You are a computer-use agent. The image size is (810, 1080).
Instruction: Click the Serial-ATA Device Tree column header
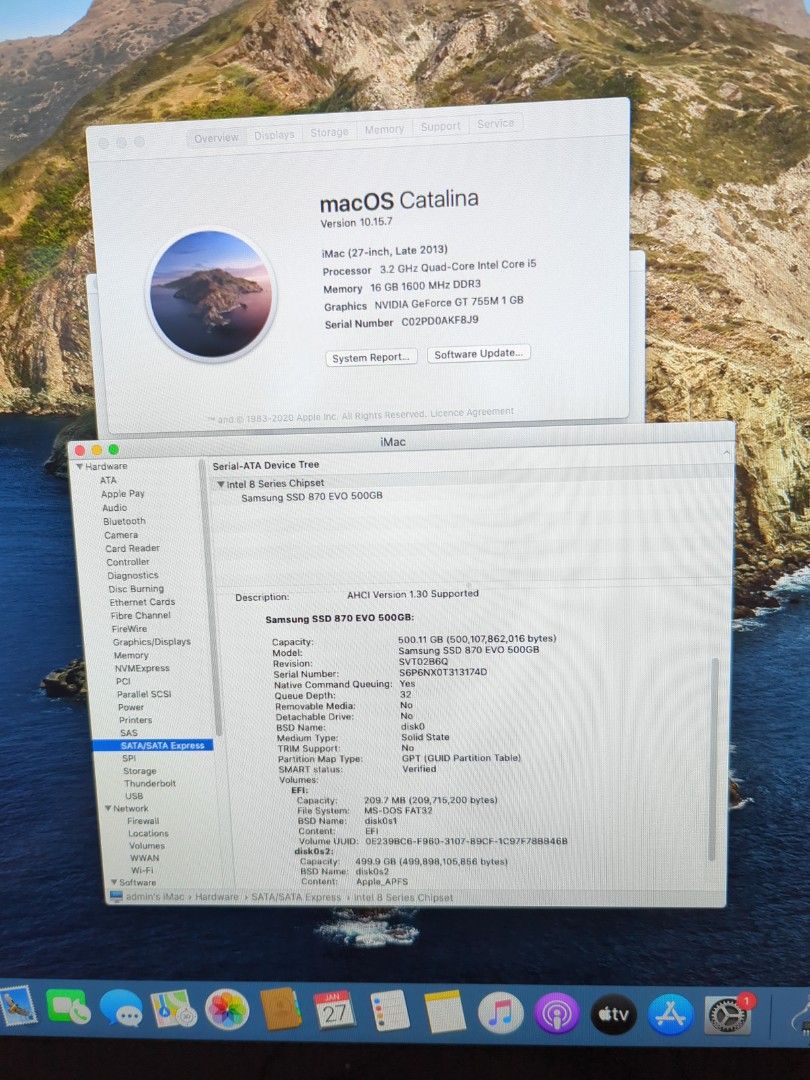point(266,466)
